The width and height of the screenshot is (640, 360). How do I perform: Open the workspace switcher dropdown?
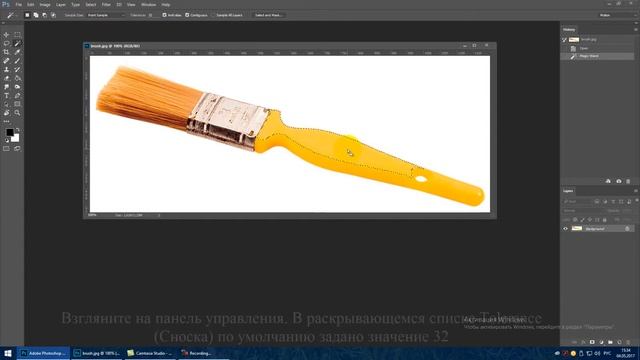(x=617, y=15)
